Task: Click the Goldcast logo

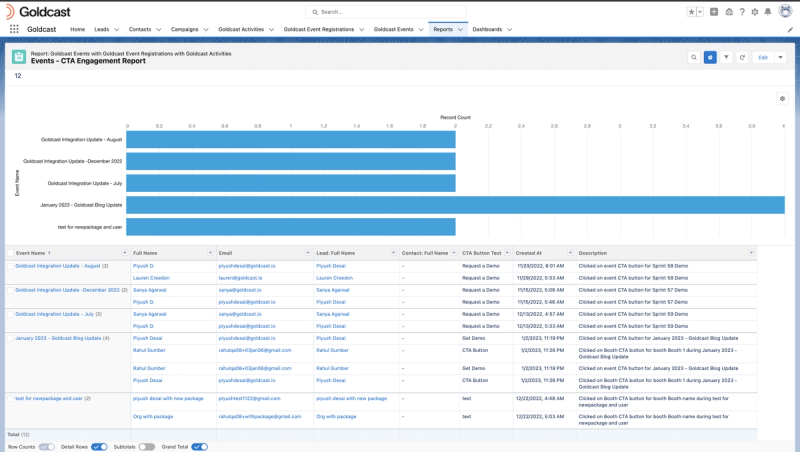Action: [x=38, y=12]
